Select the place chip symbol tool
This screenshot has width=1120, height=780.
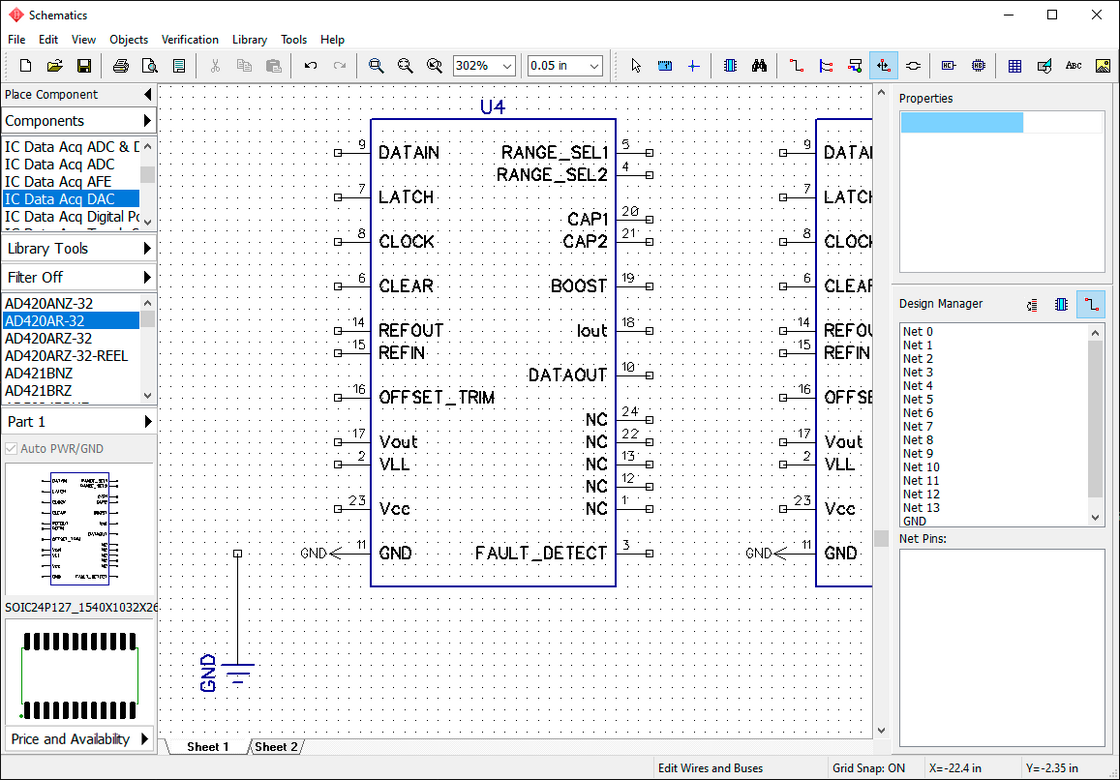[978, 66]
